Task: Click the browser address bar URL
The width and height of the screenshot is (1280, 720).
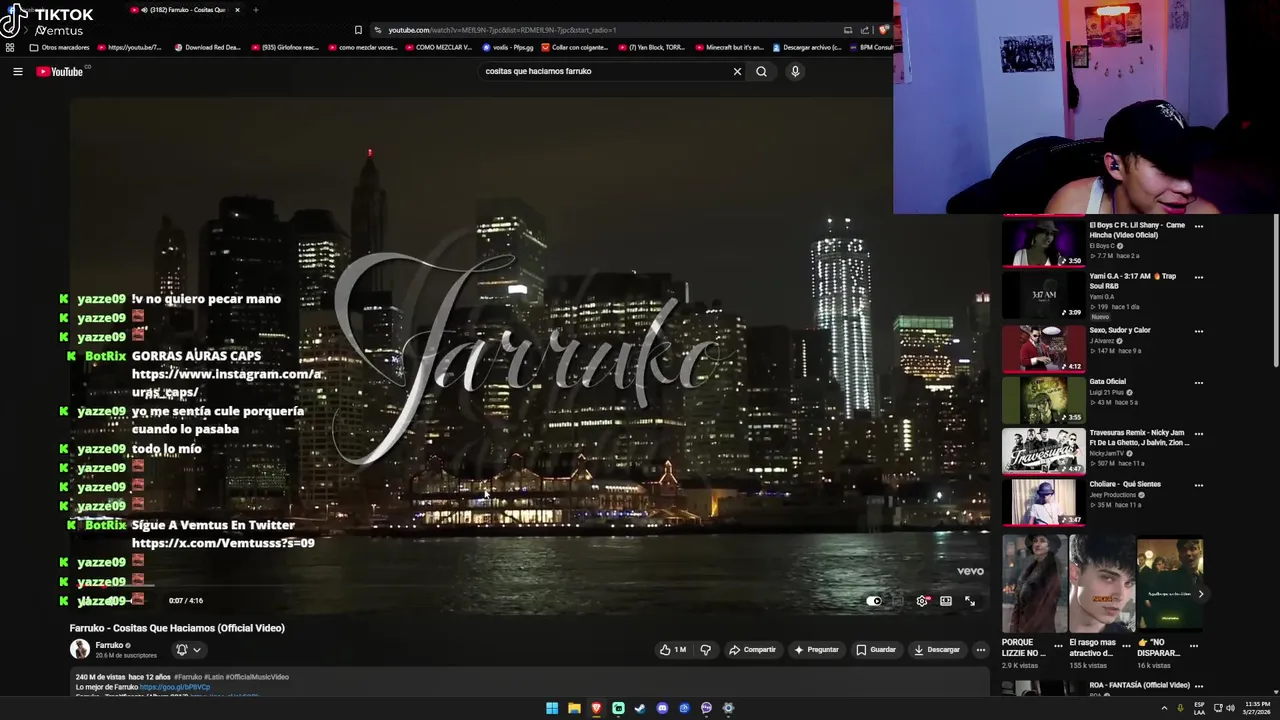Action: 502,30
